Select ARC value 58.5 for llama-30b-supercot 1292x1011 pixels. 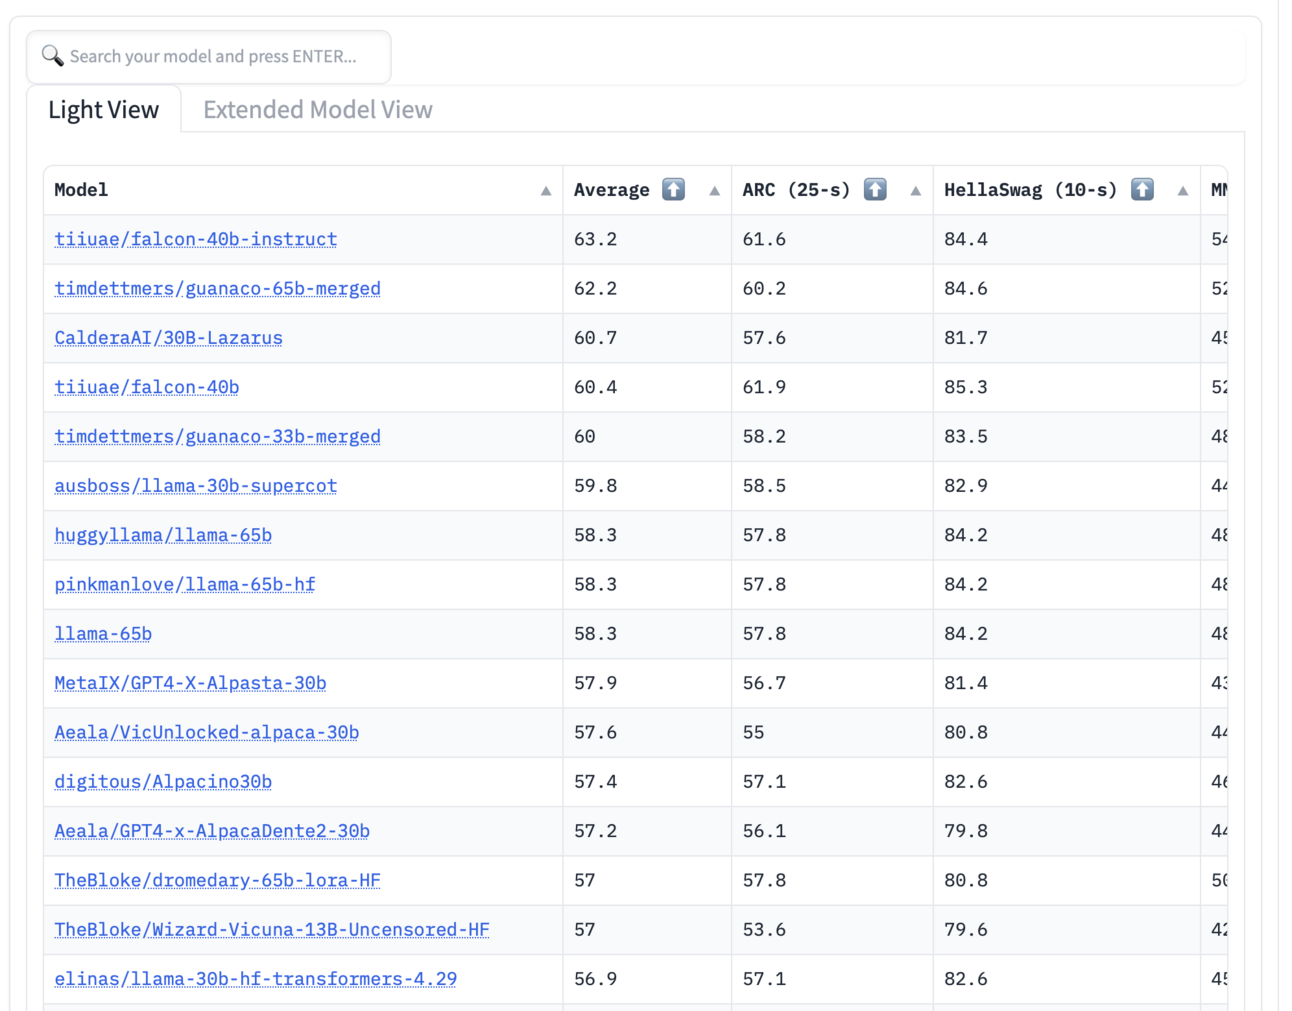(764, 485)
